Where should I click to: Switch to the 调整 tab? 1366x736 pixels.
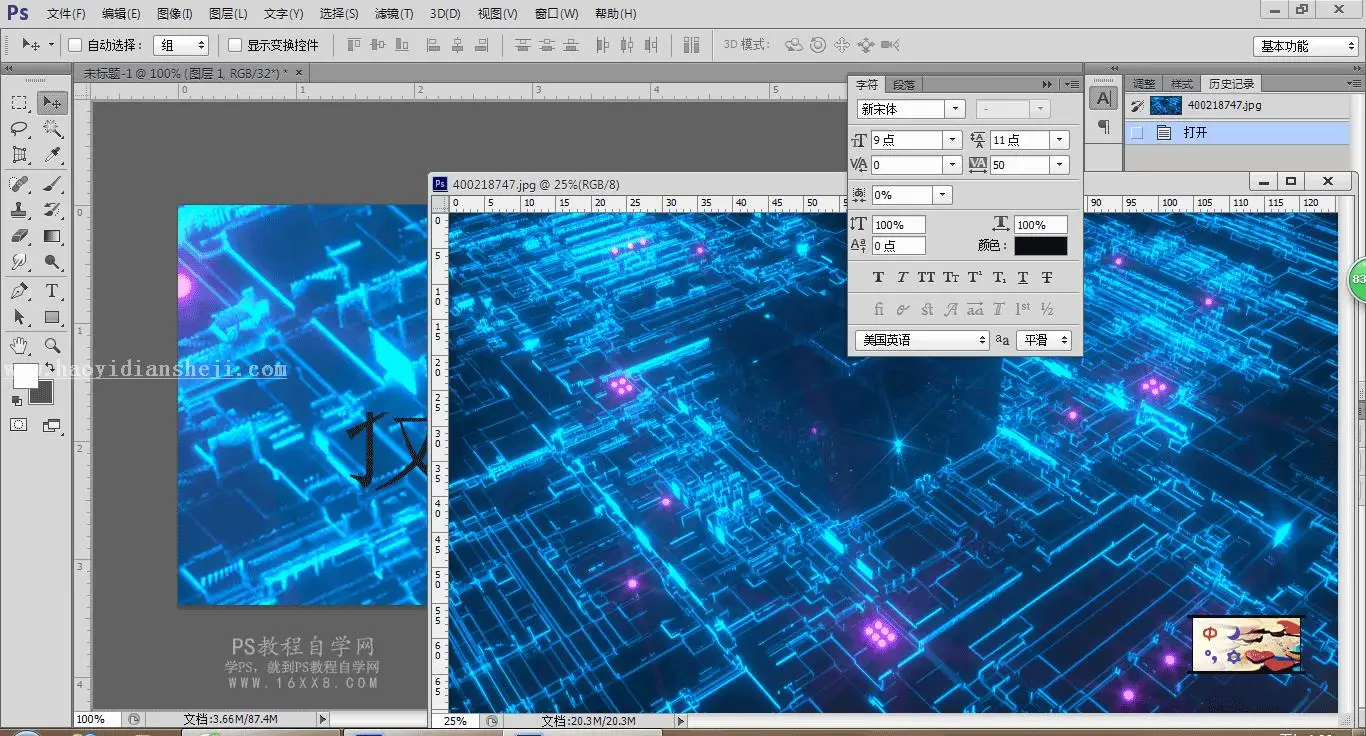(1144, 84)
